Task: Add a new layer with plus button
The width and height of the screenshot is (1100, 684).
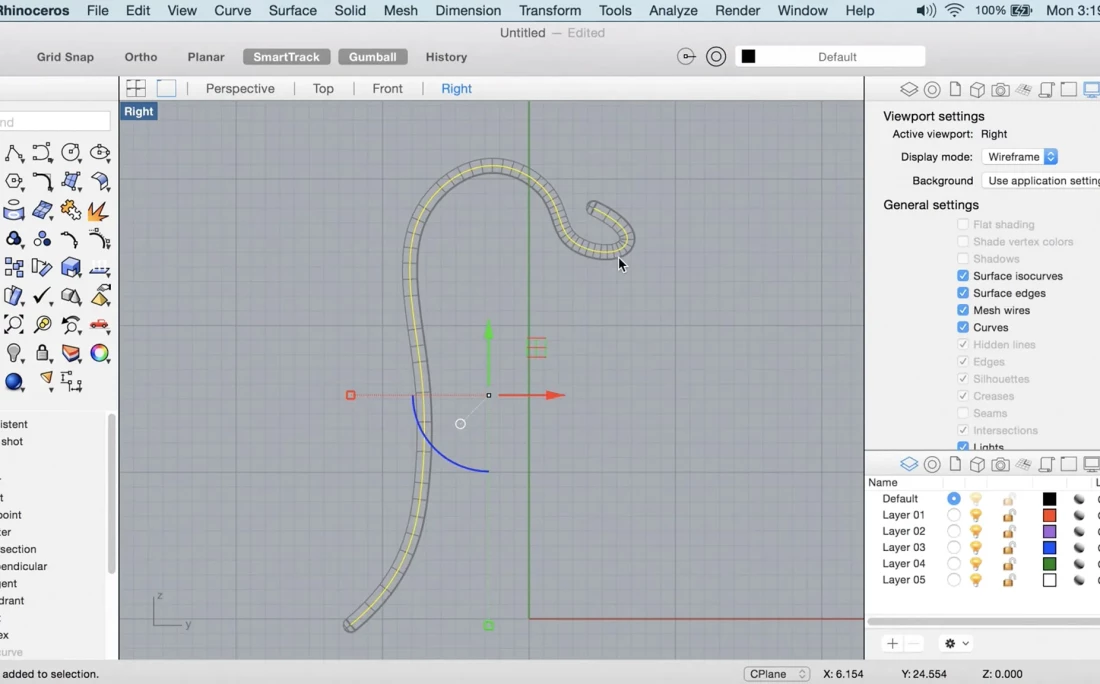Action: coord(892,643)
